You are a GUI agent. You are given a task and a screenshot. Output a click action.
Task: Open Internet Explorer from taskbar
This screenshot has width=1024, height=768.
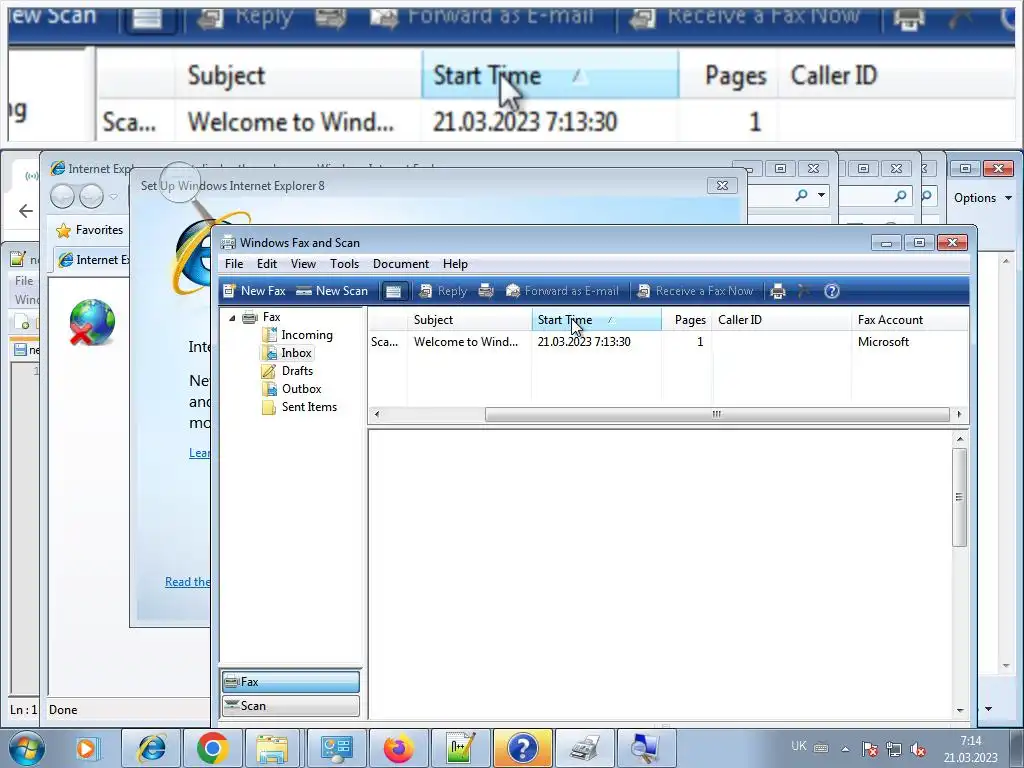coord(152,748)
